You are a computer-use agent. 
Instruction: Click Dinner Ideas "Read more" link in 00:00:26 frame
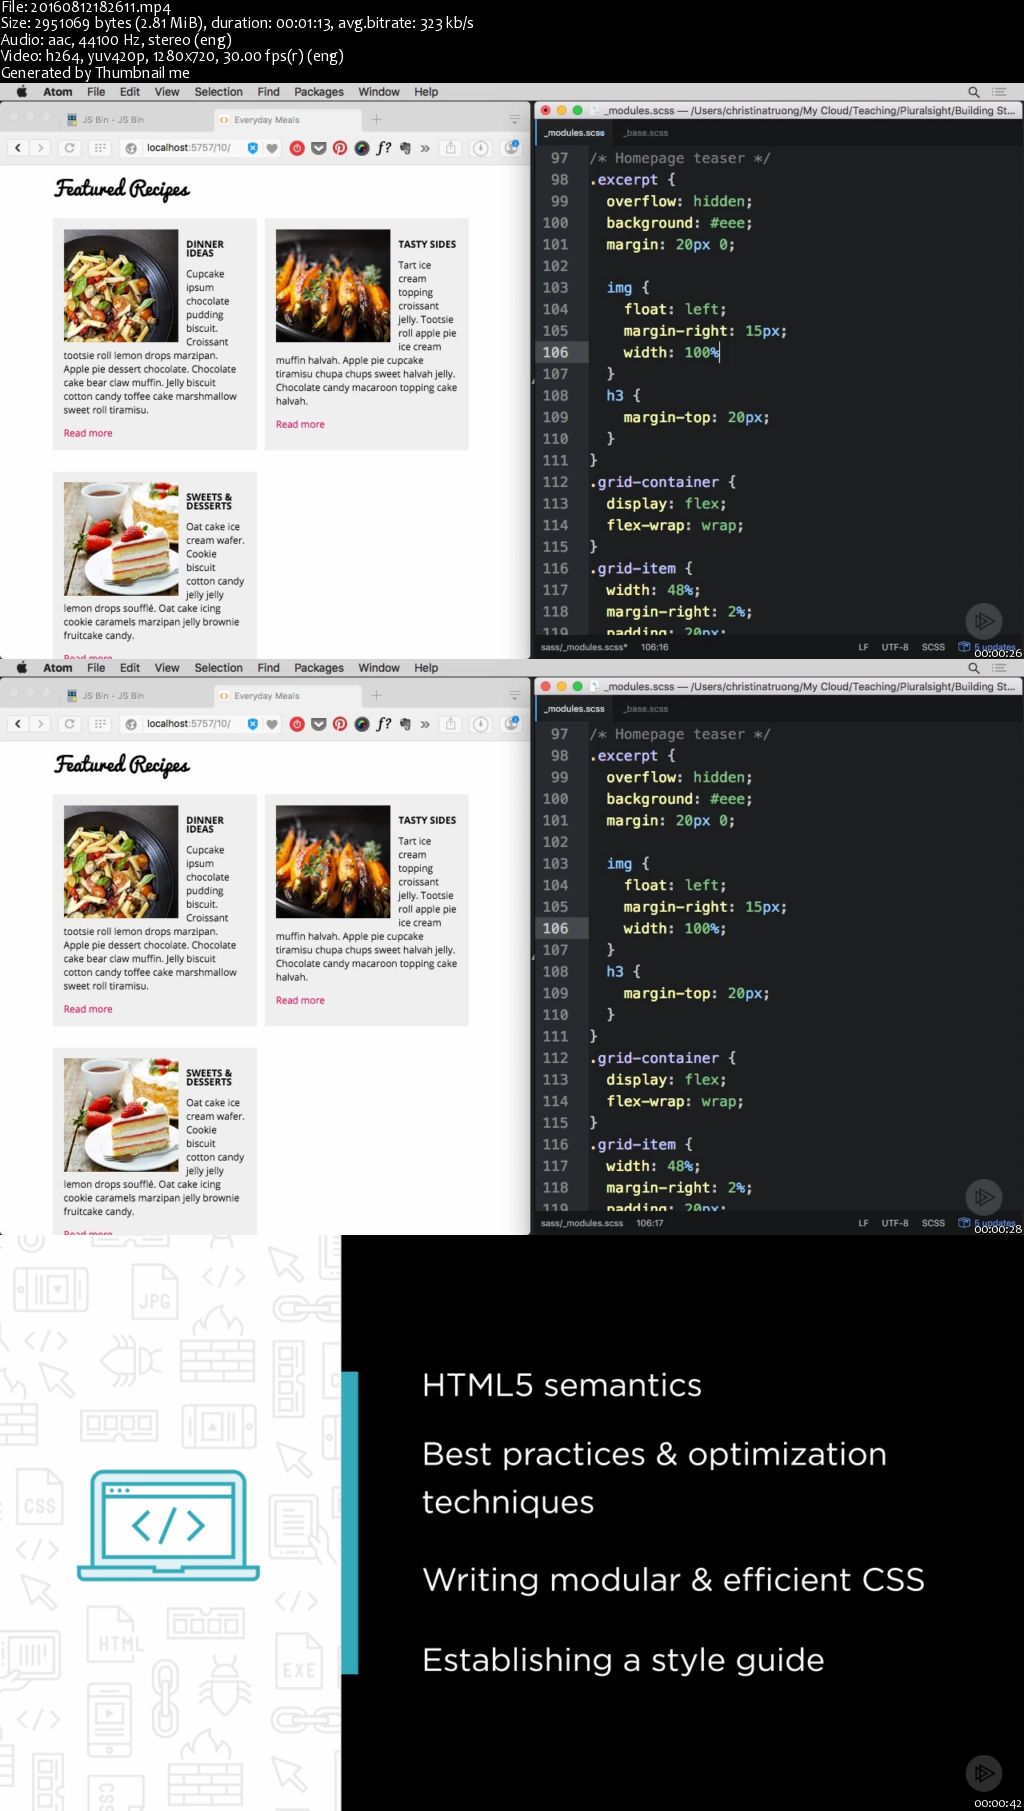[x=88, y=433]
